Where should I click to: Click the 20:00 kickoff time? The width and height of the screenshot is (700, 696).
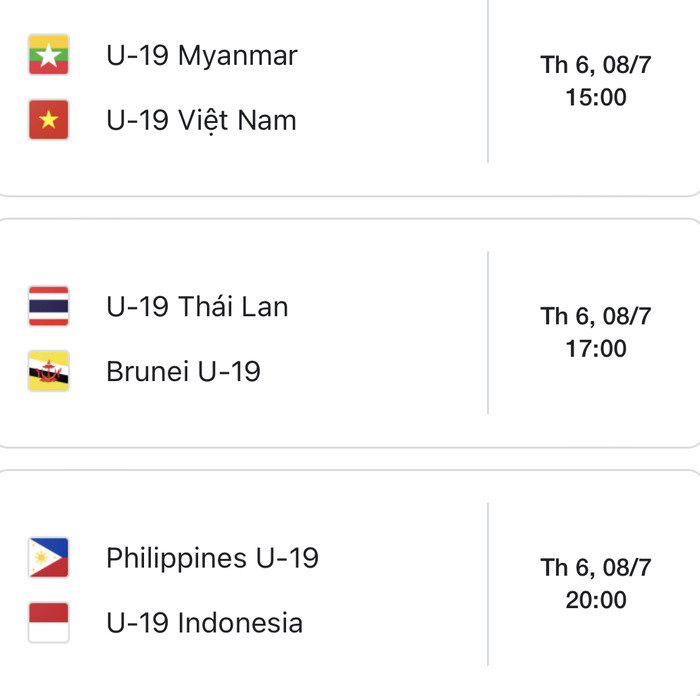[596, 600]
